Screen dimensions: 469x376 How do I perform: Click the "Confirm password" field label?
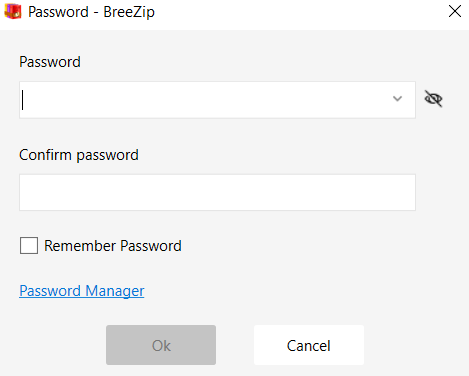coord(79,155)
